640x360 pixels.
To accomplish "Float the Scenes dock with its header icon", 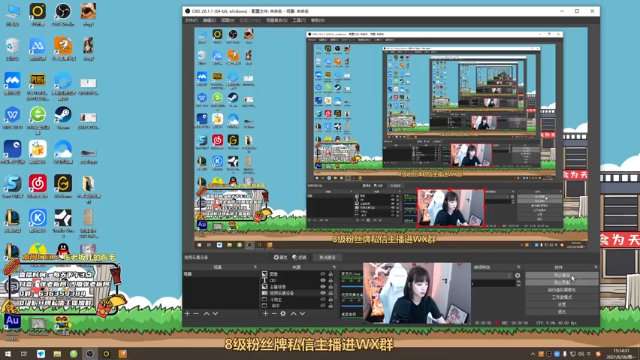I will [x=255, y=267].
